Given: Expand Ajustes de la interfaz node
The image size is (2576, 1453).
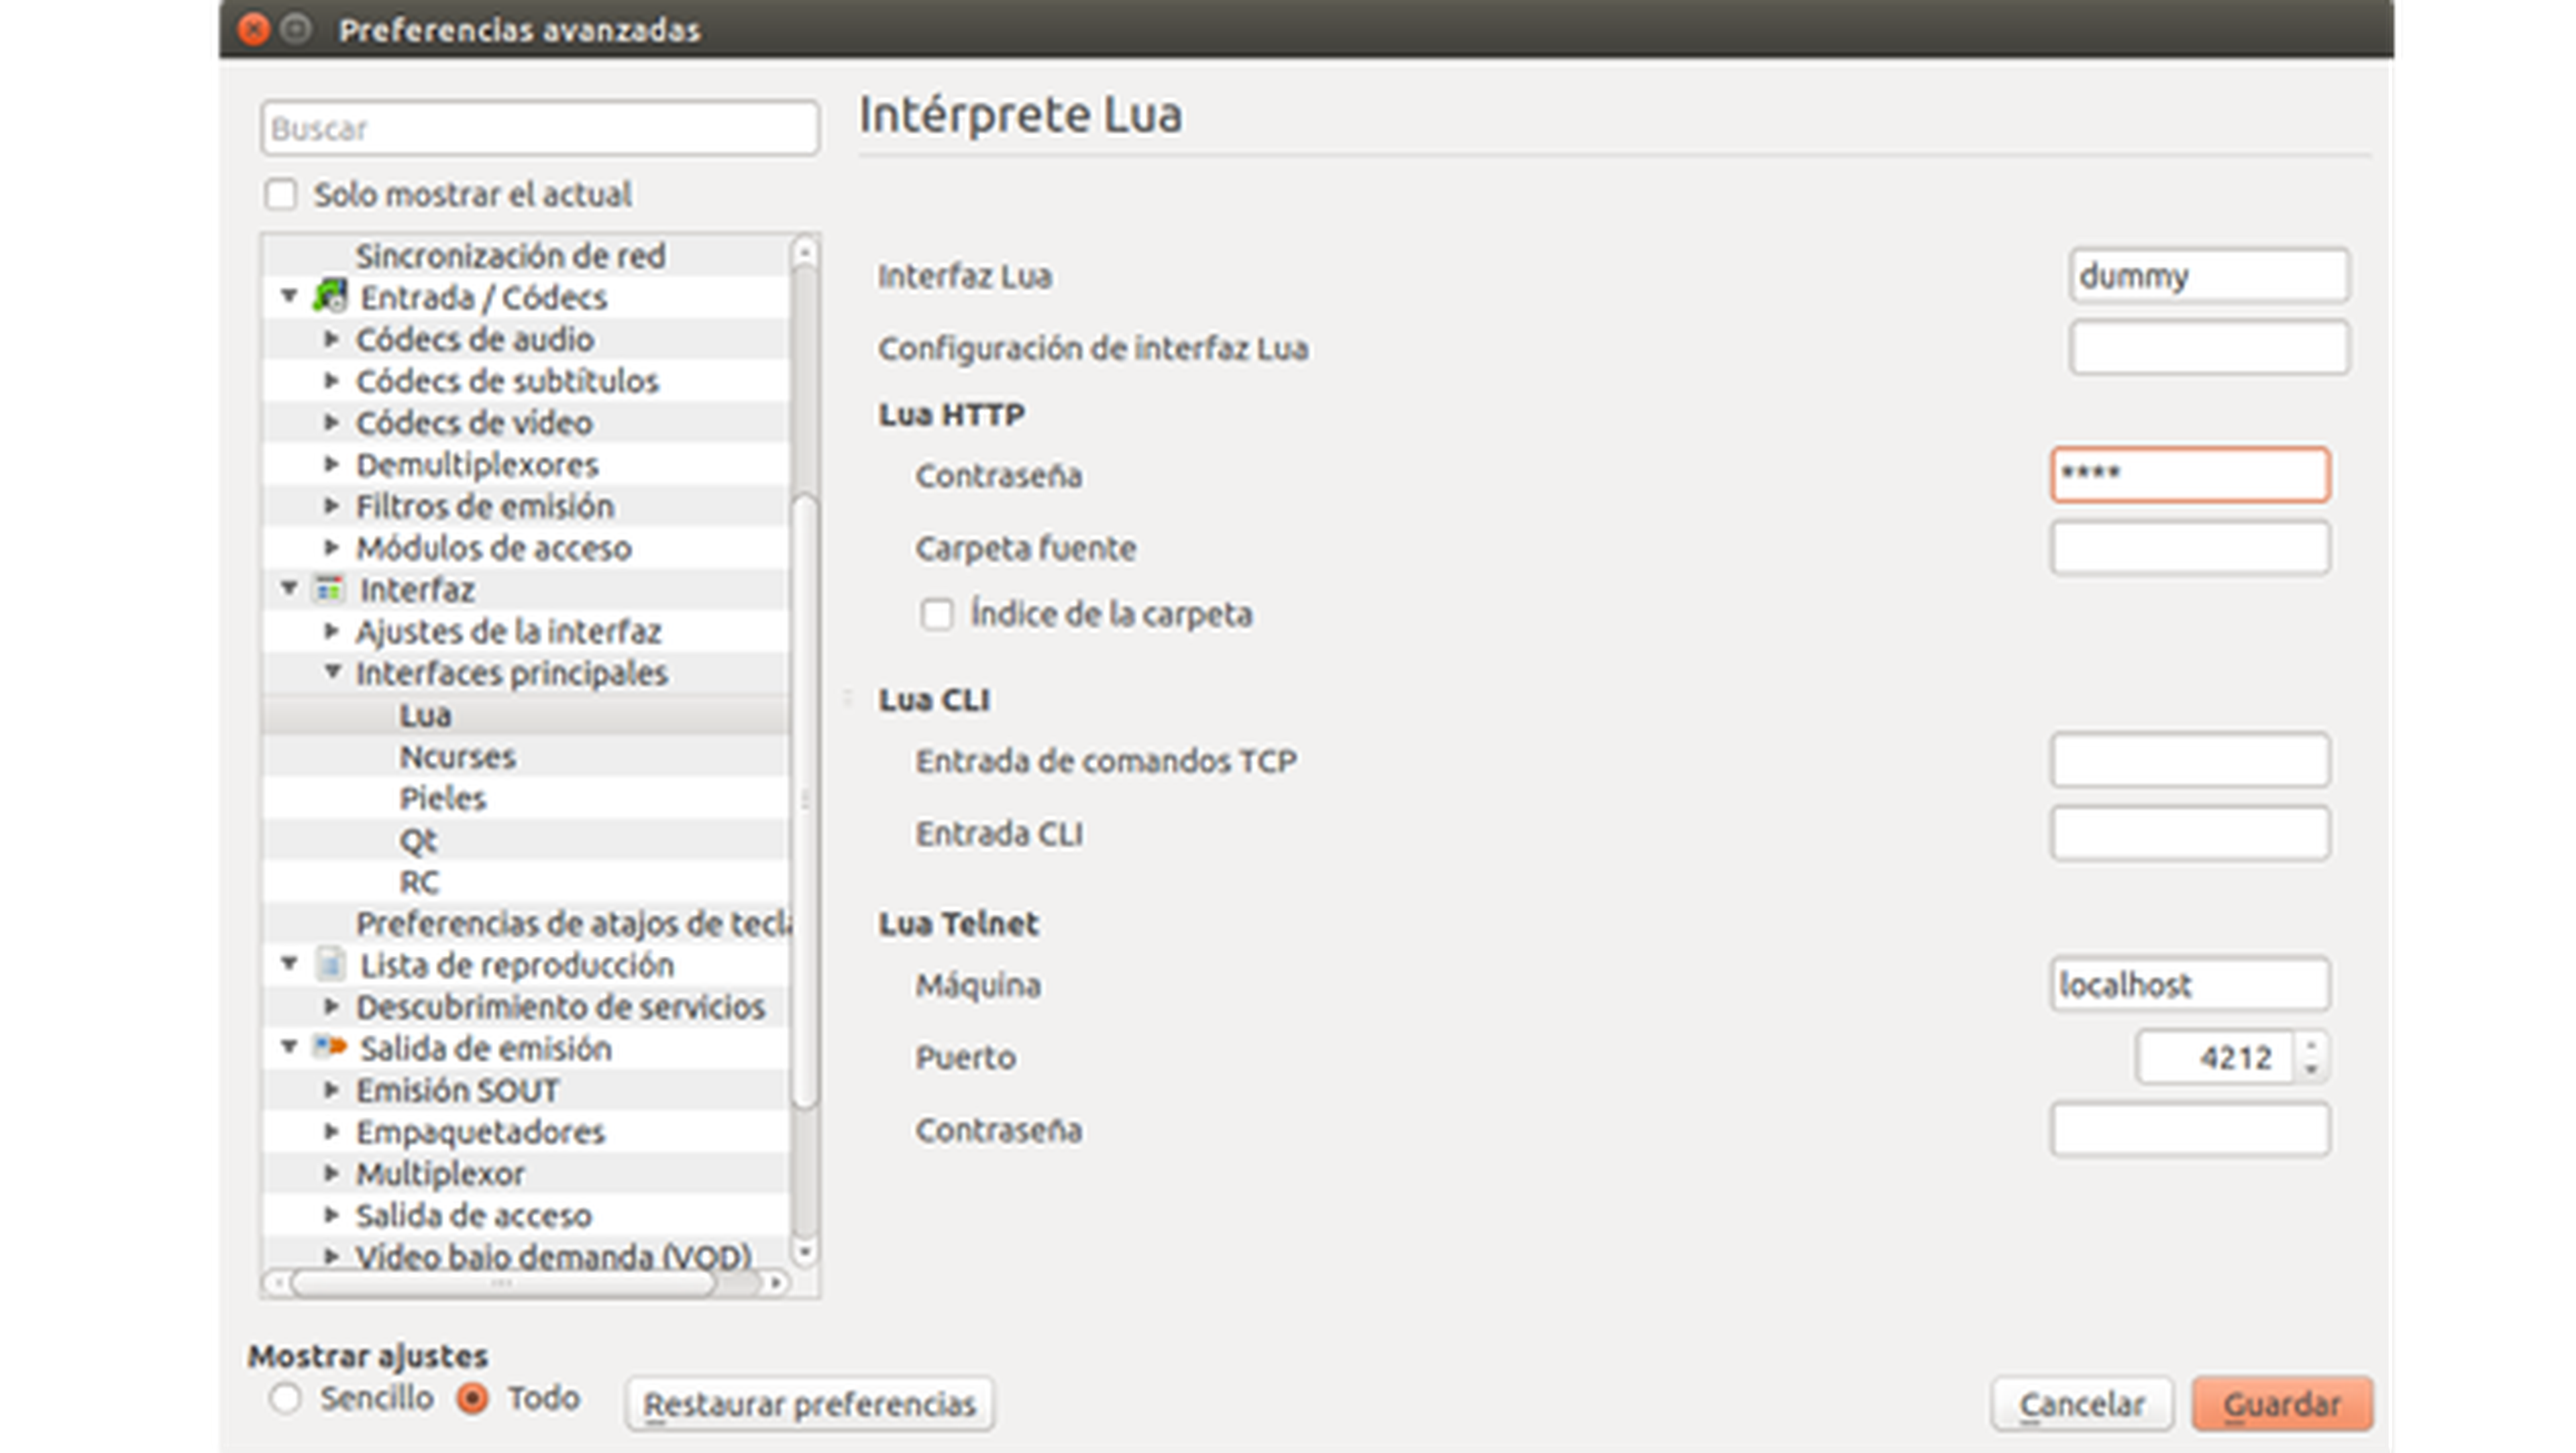Looking at the screenshot, I should click(331, 631).
